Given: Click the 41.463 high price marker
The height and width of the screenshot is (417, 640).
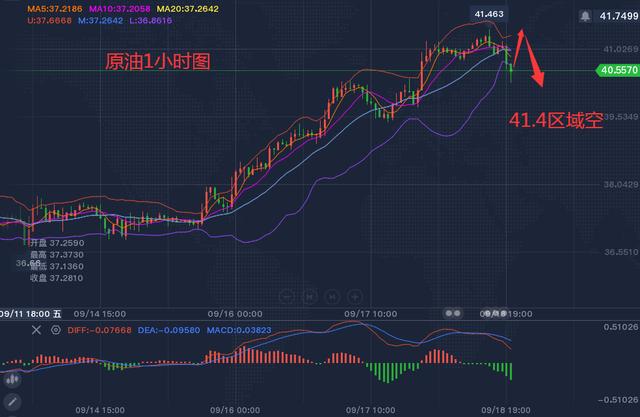Looking at the screenshot, I should click(x=489, y=13).
